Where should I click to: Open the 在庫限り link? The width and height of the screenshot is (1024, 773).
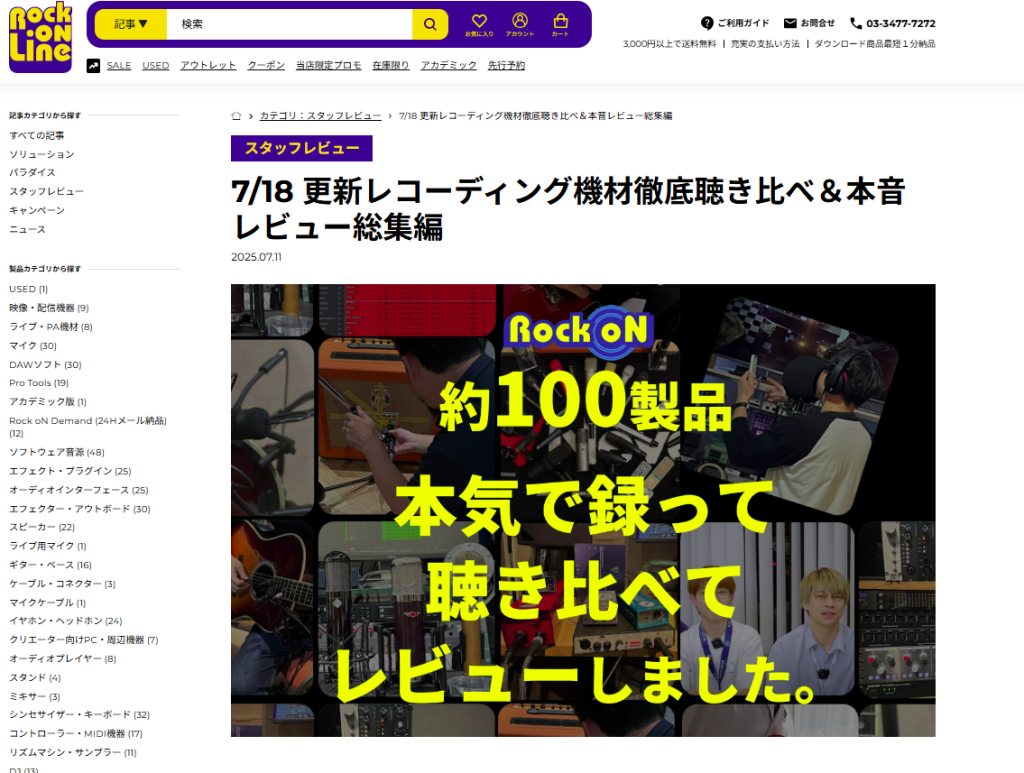[391, 65]
